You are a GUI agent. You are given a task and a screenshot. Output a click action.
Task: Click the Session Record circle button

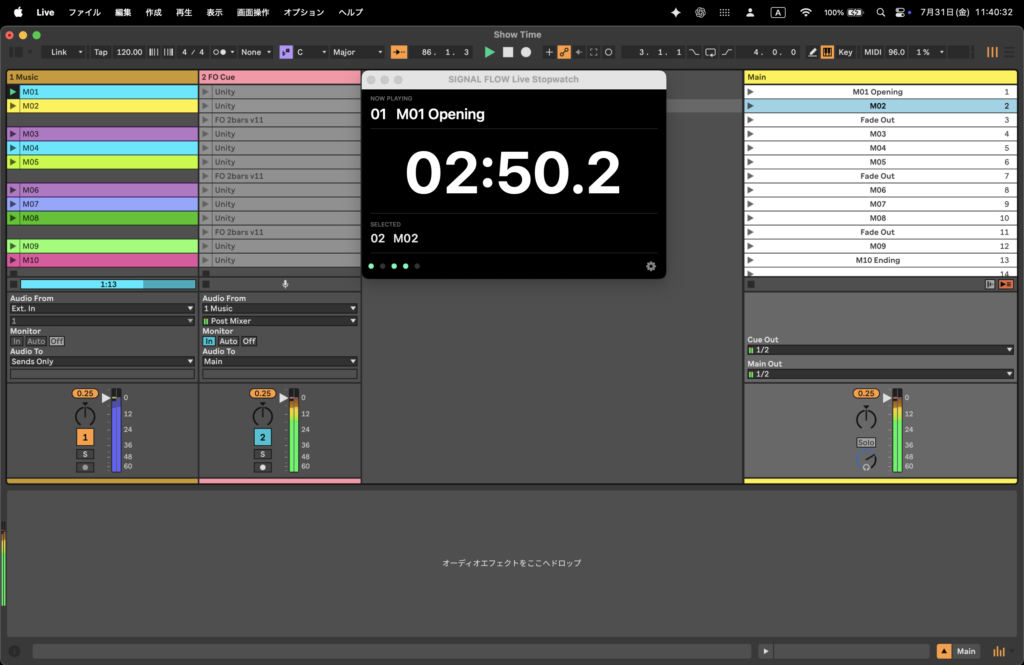pyautogui.click(x=609, y=52)
